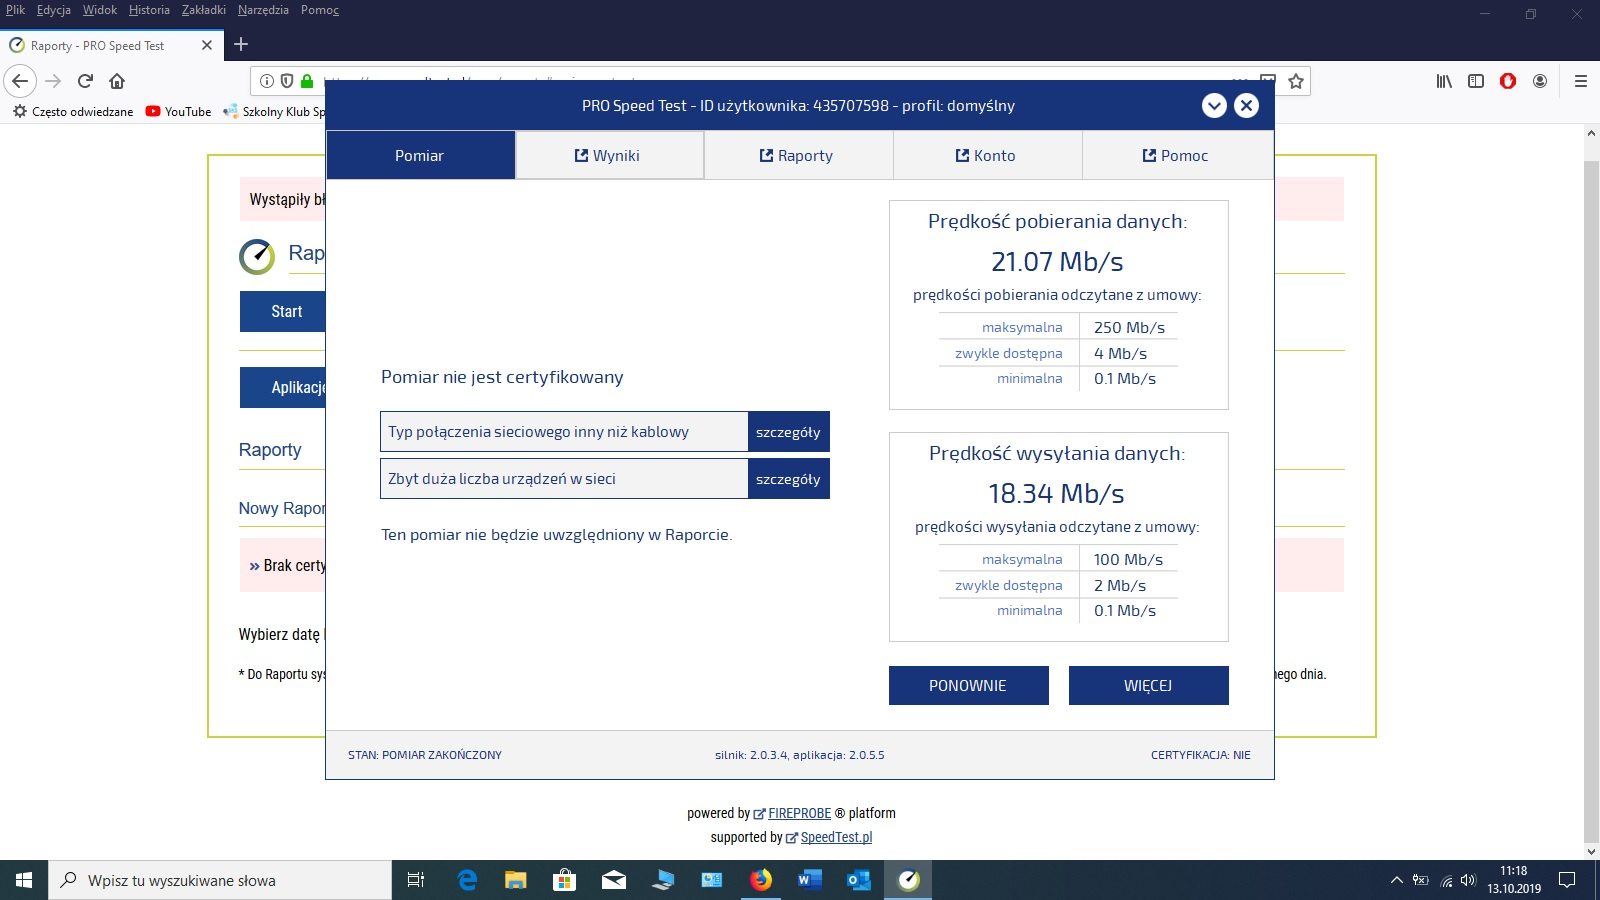Screen dimensions: 1600x900
Task: Close the PRO Speed Test dialog with the X icon
Action: tap(1246, 105)
